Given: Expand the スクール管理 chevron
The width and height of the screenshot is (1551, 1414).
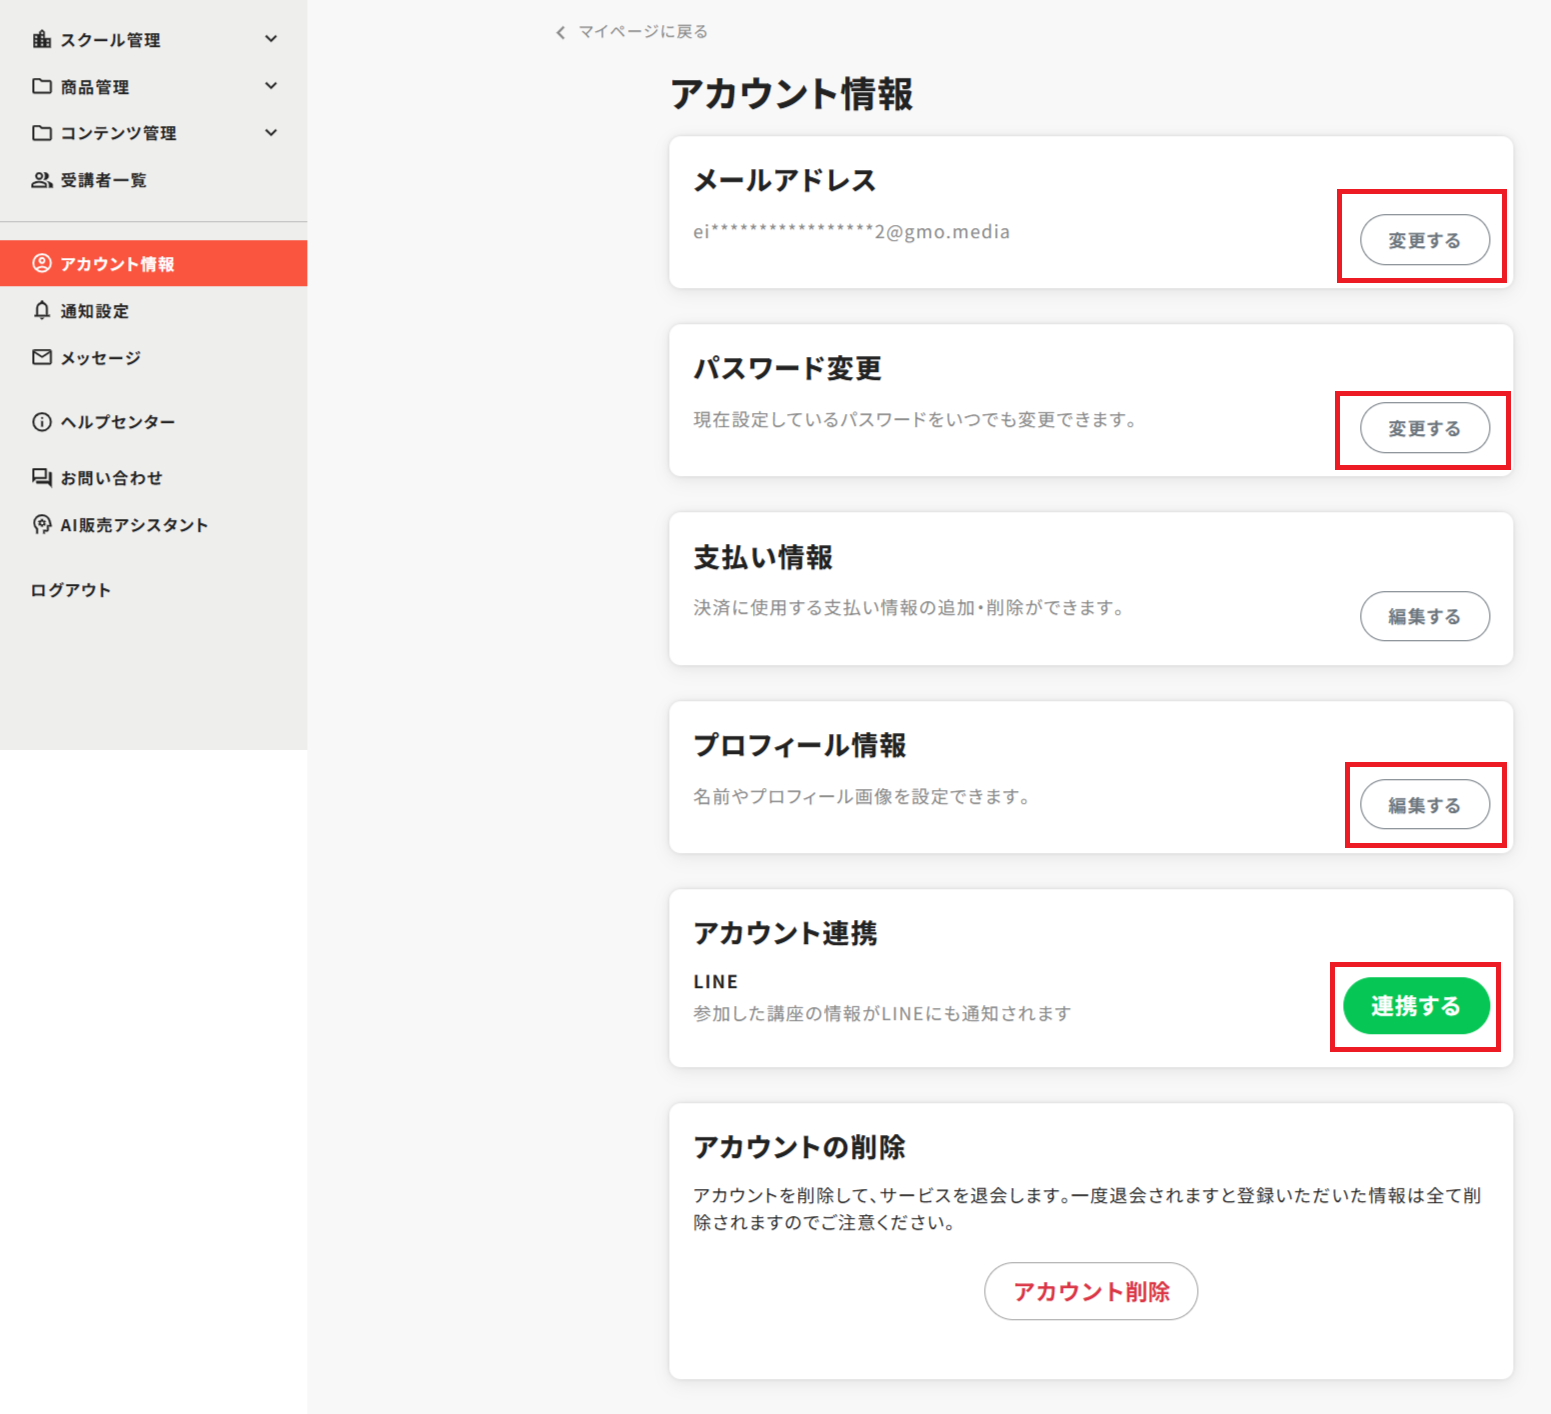Looking at the screenshot, I should (271, 39).
